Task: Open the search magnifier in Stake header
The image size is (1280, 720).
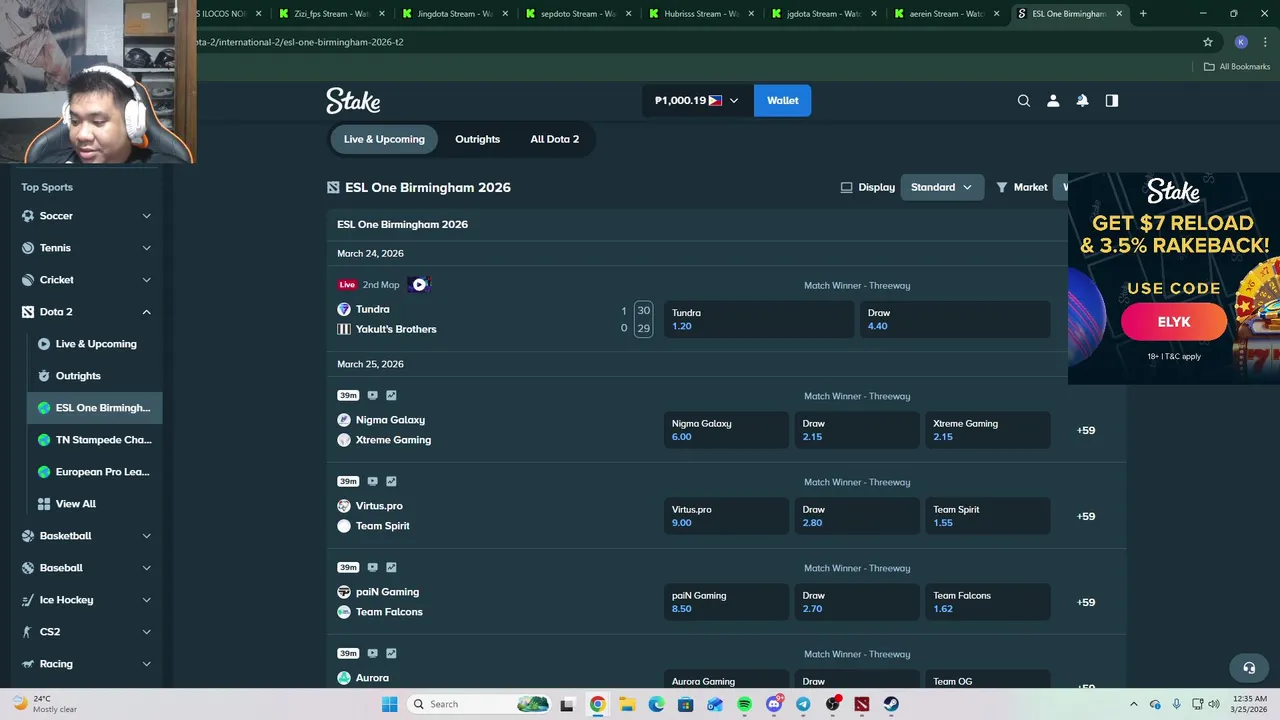Action: tap(1024, 101)
